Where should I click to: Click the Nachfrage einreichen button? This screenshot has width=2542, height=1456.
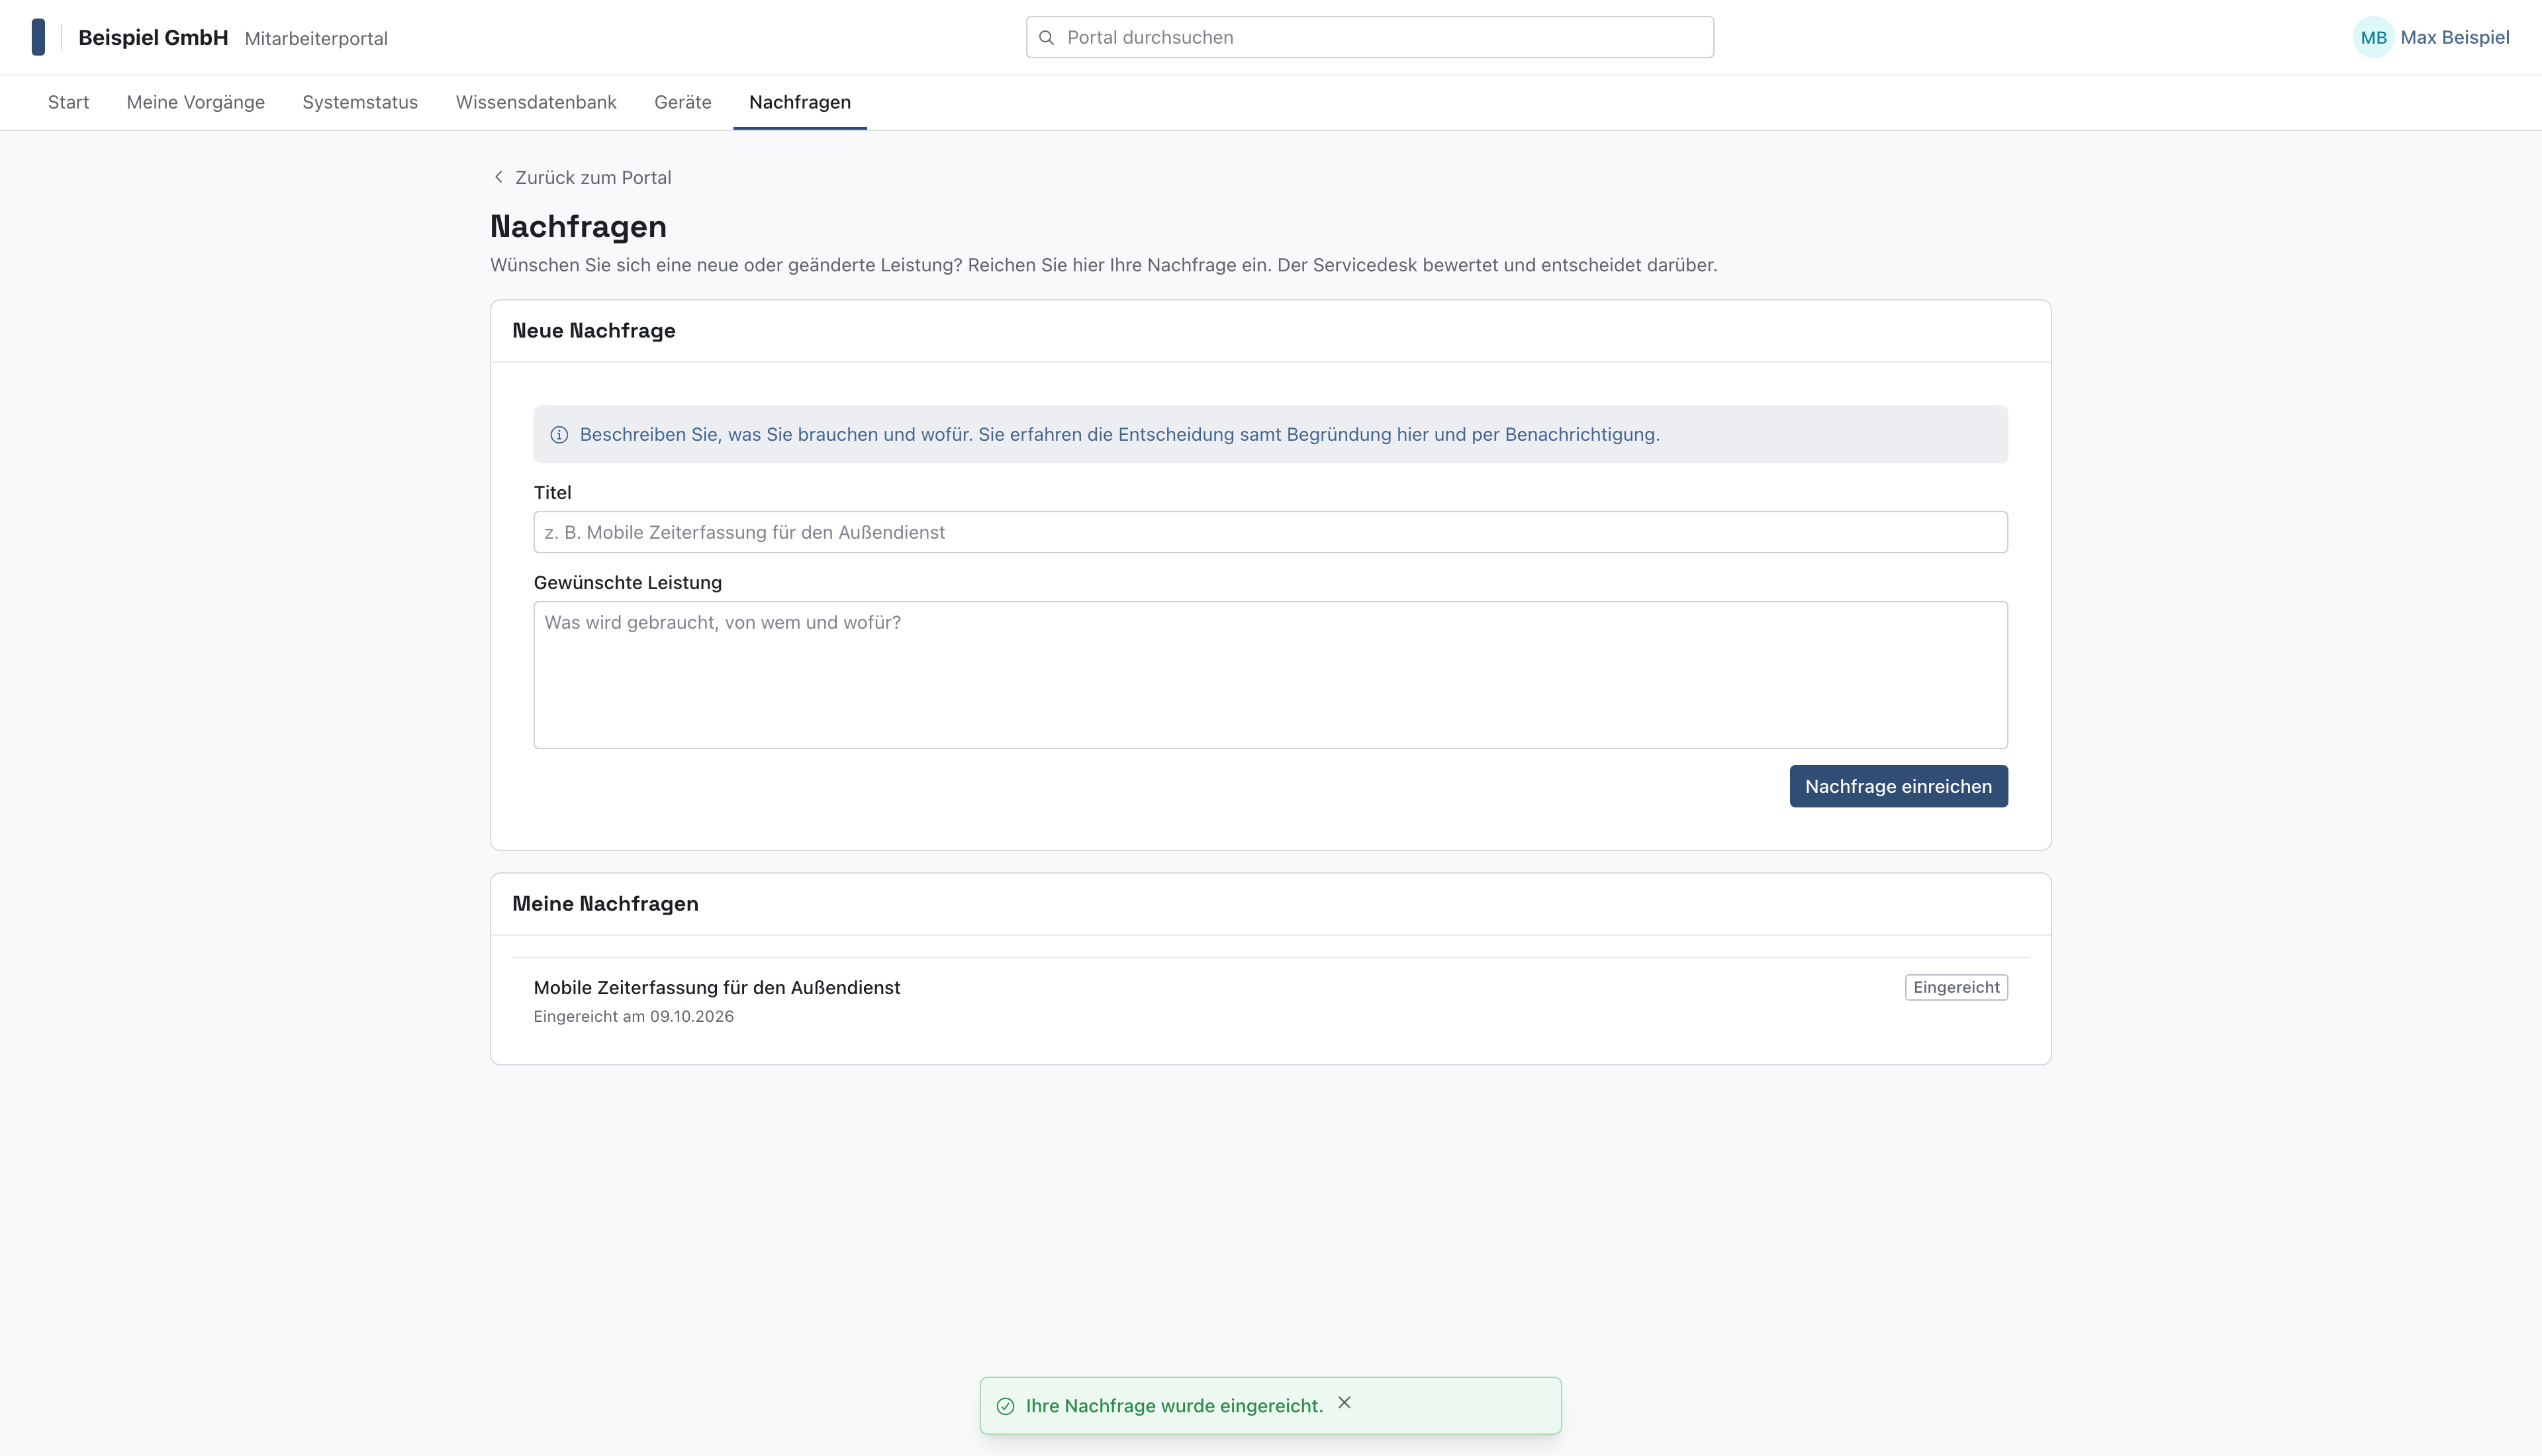[1898, 787]
